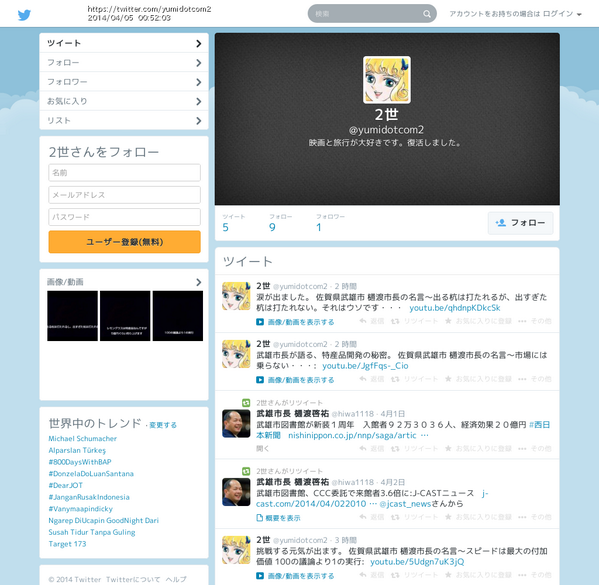Click その他 dots on the first tweet

click(x=522, y=321)
